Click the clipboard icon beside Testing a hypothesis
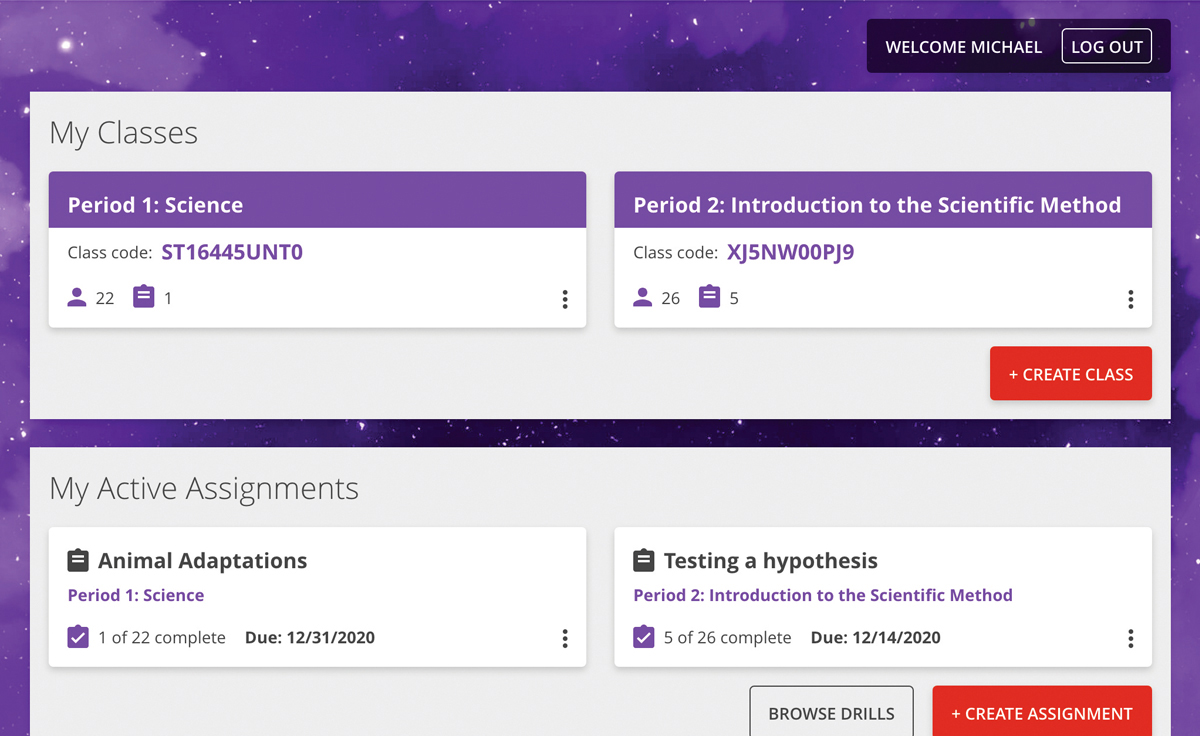The height and width of the screenshot is (736, 1200). tap(644, 560)
